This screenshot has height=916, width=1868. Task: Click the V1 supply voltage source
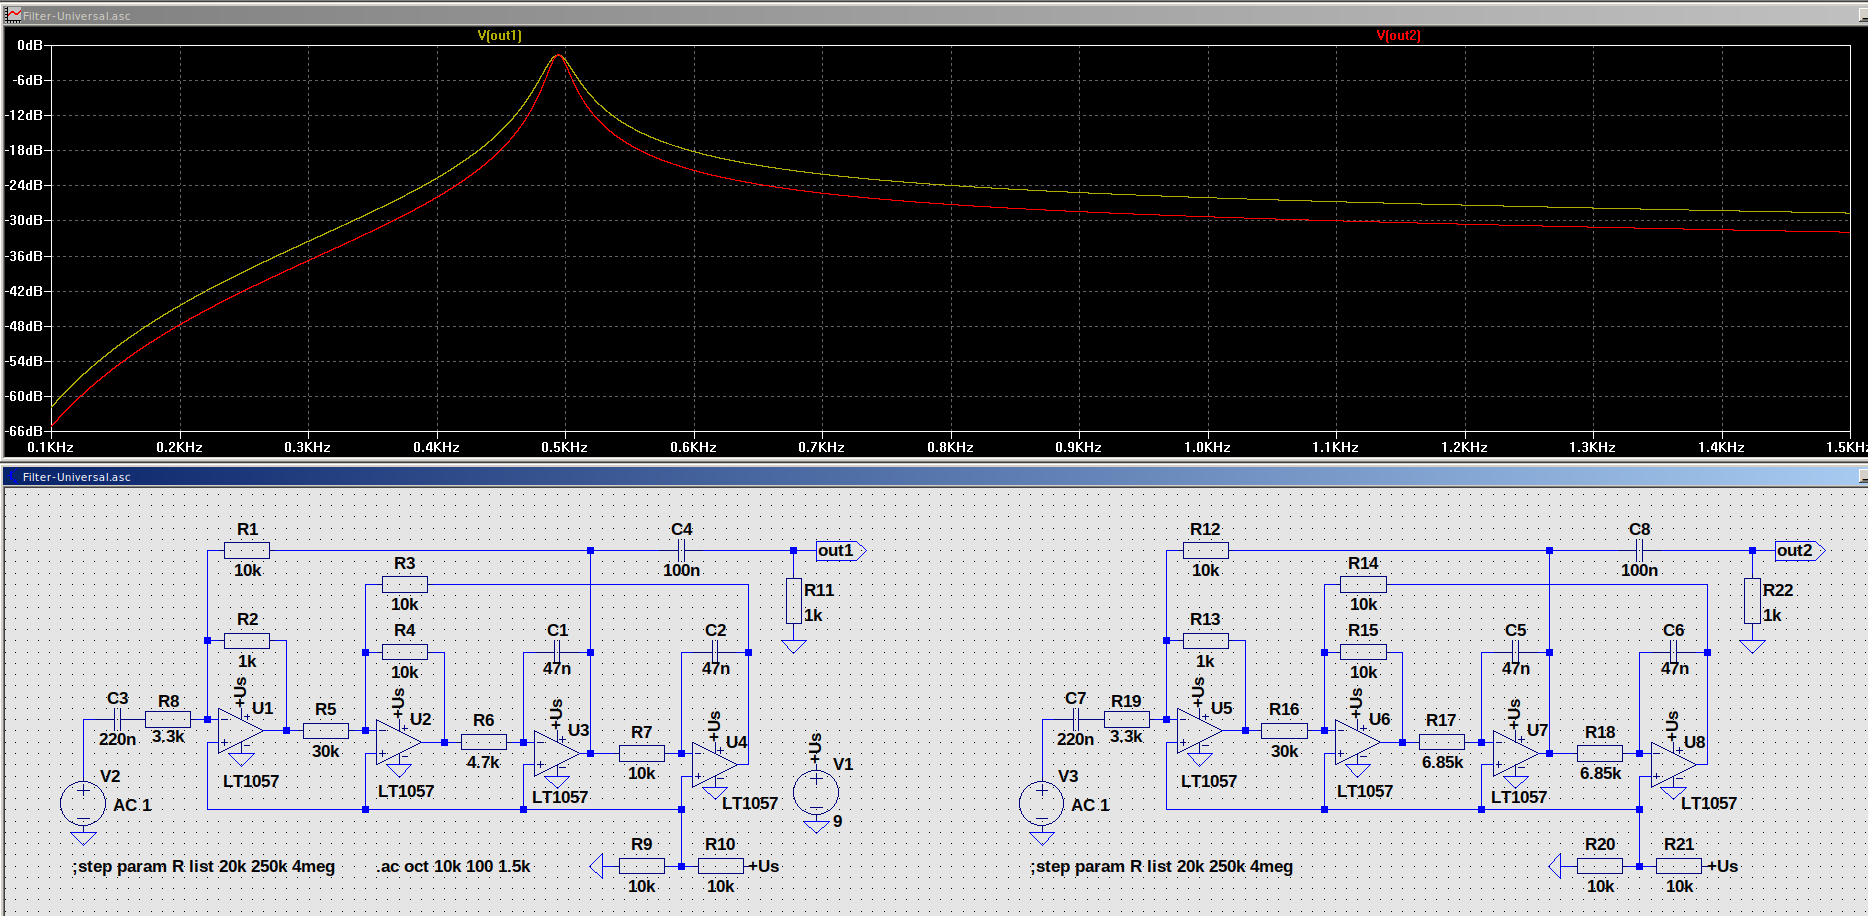tap(815, 792)
